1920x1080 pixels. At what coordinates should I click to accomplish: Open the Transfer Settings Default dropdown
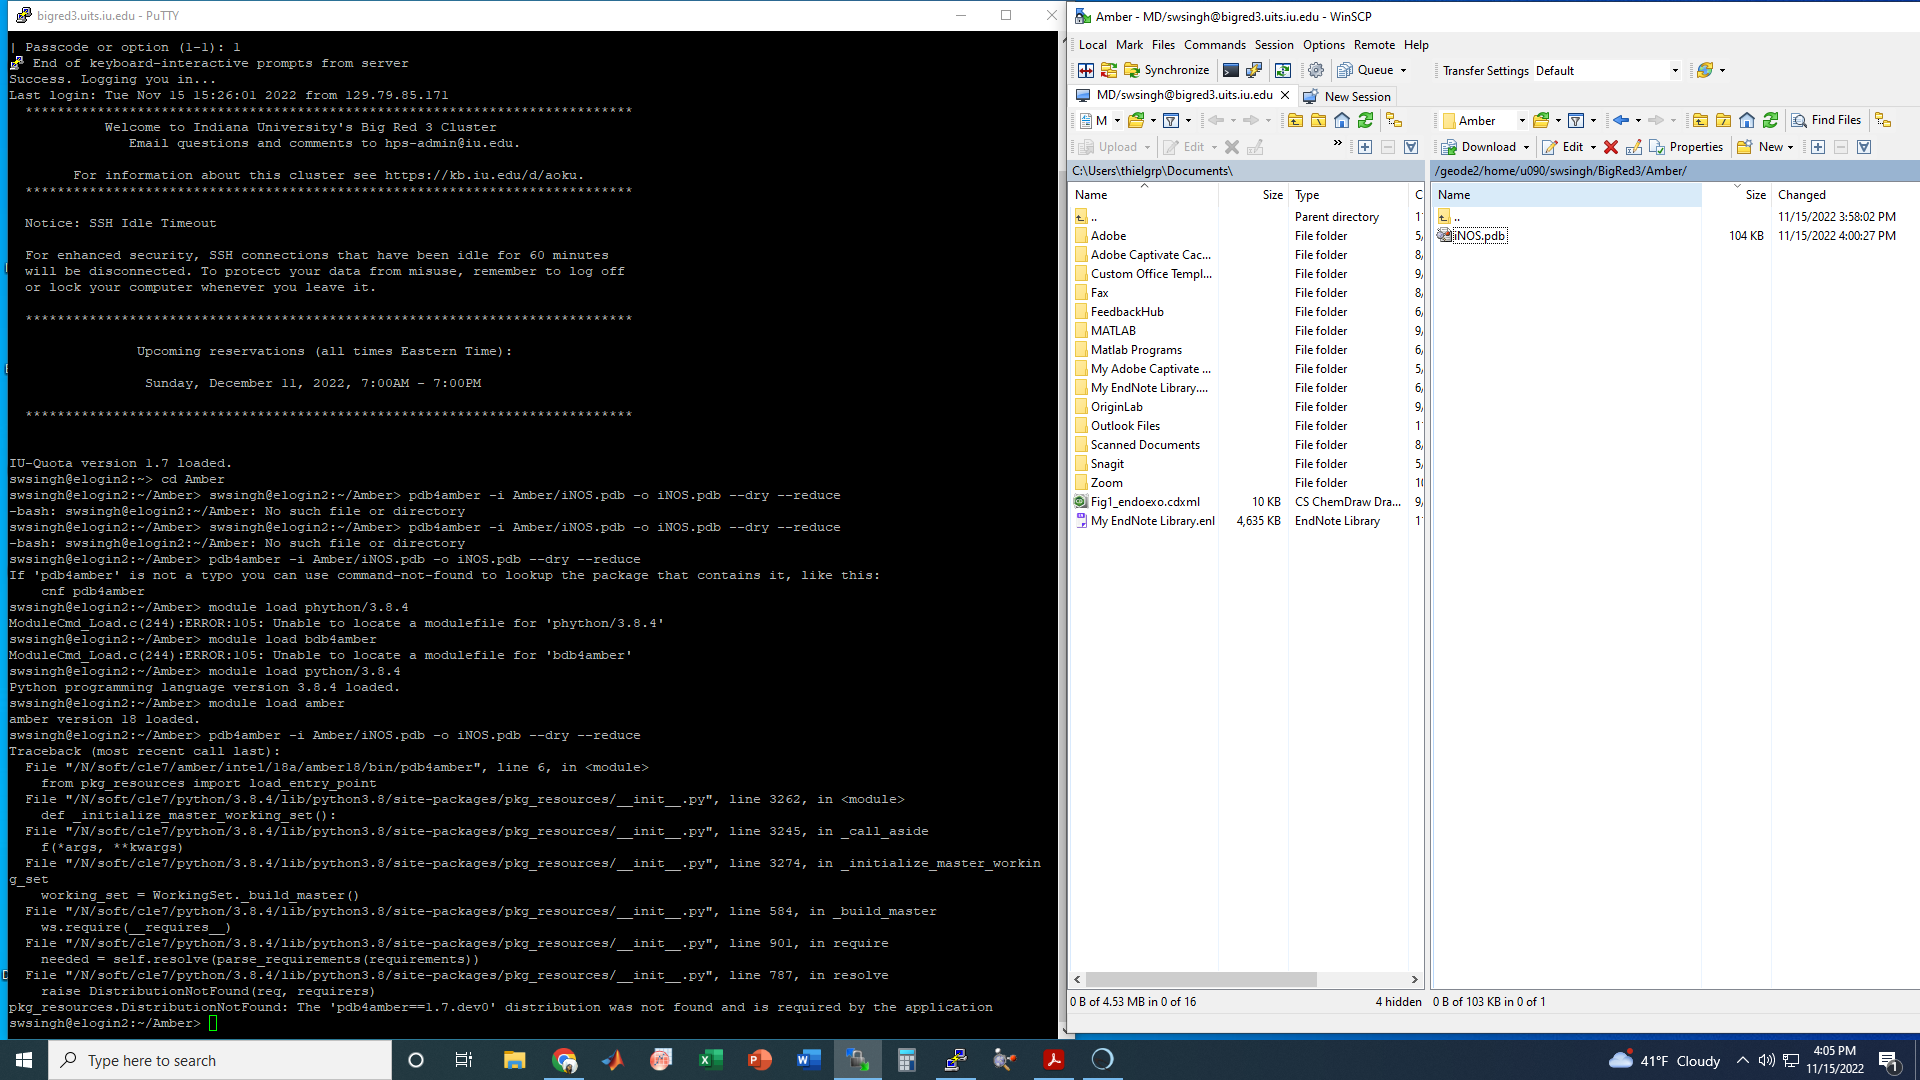point(1674,71)
